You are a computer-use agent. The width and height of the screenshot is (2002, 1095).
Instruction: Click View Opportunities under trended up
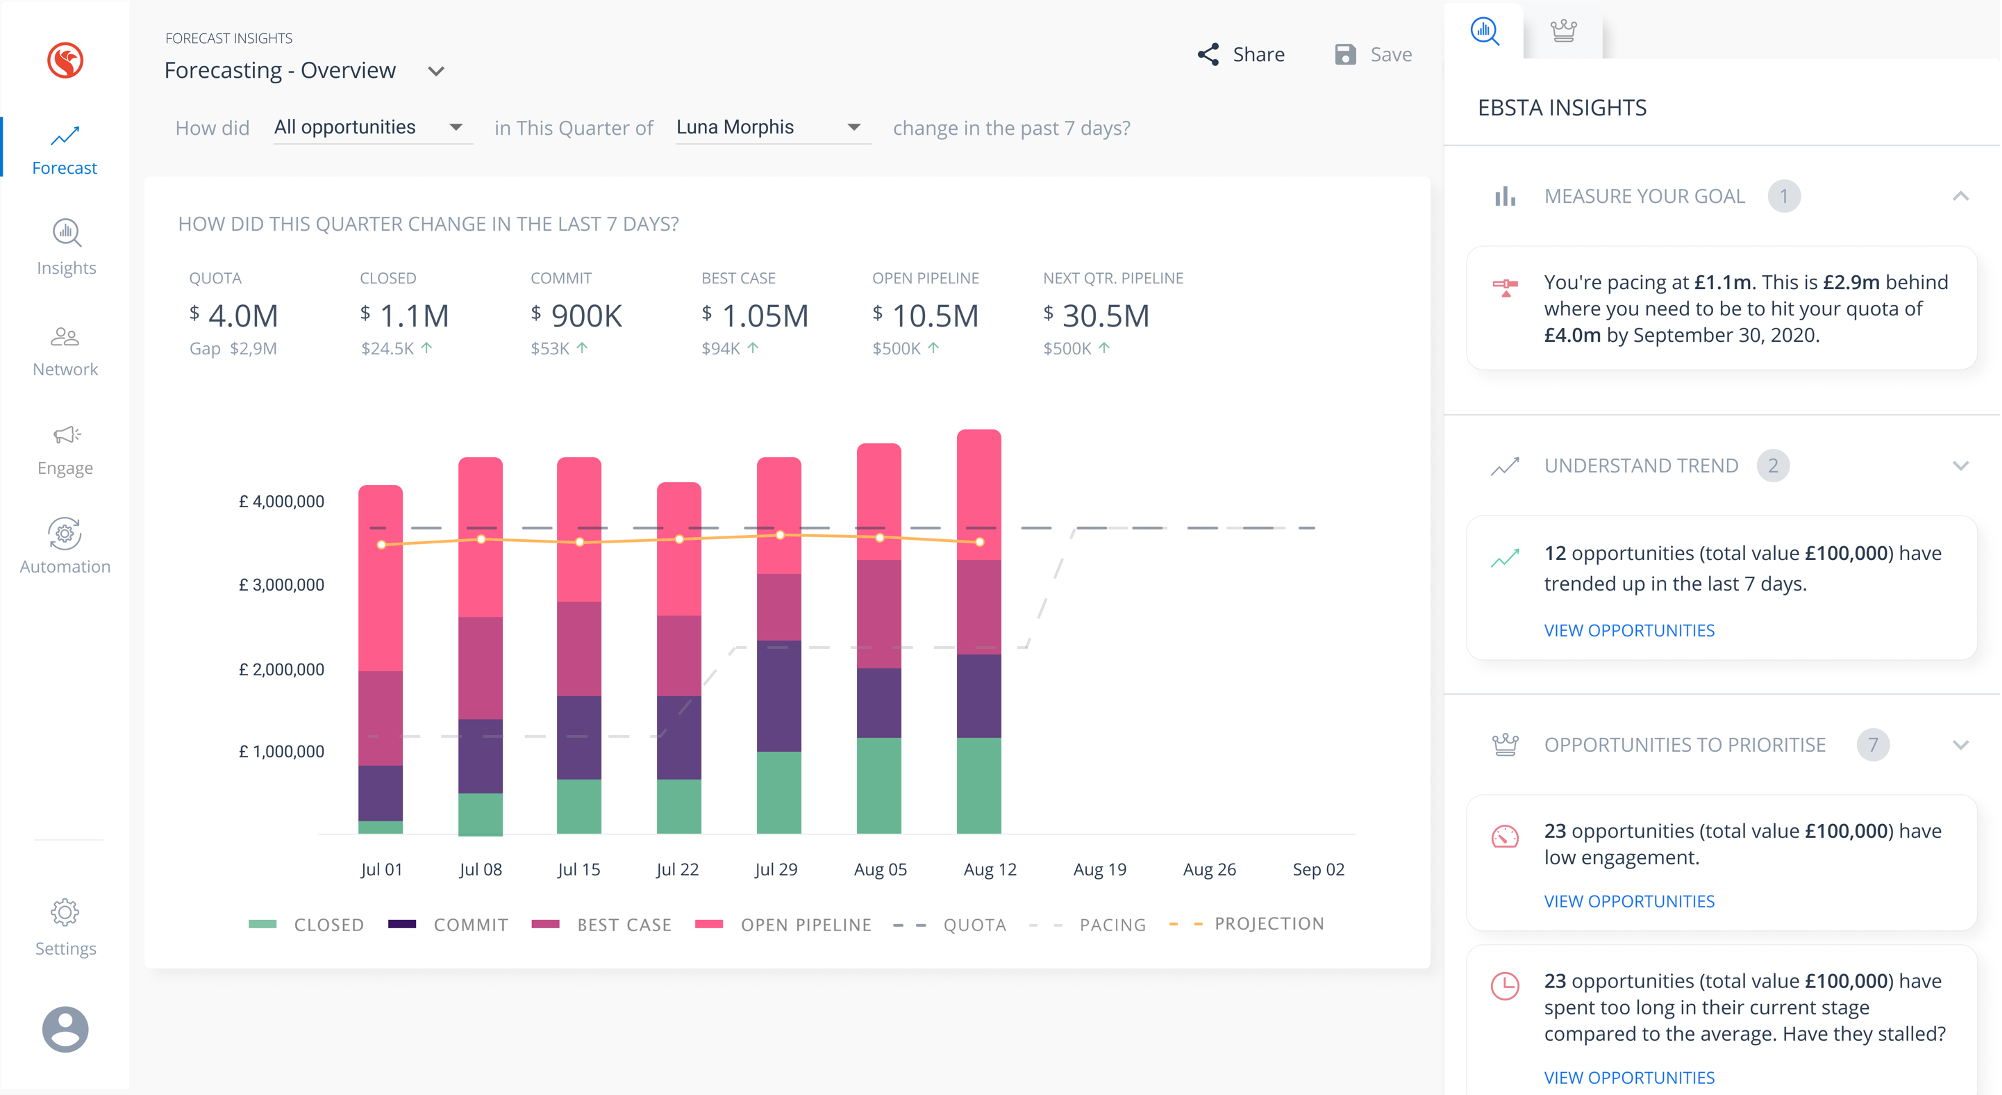click(x=1629, y=630)
